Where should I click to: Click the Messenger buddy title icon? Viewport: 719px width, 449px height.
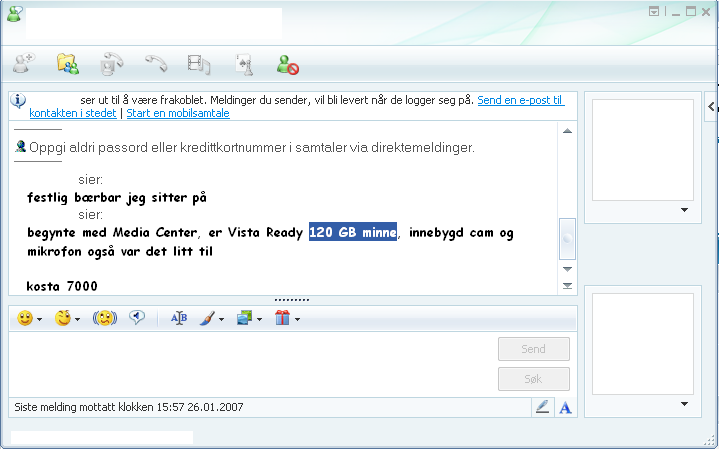click(15, 14)
